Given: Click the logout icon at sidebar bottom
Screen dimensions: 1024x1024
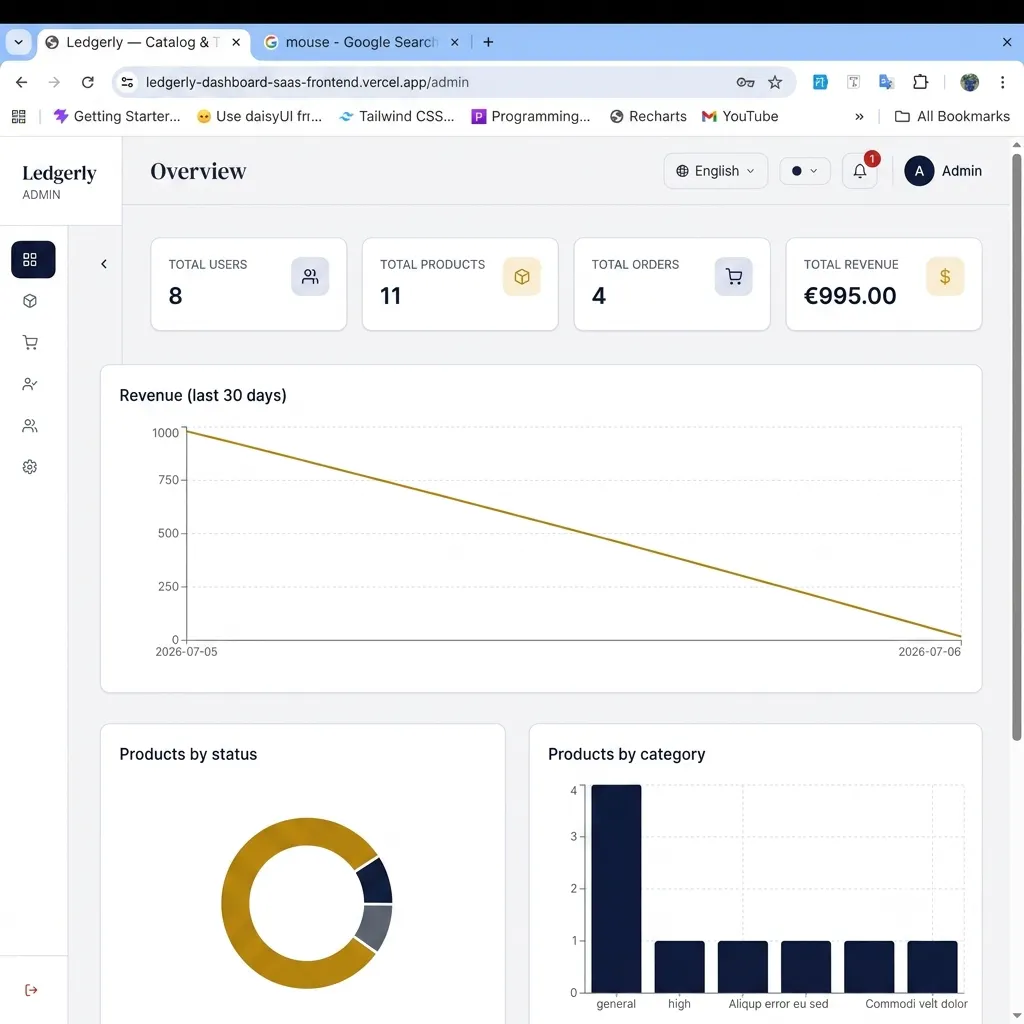Looking at the screenshot, I should coord(31,990).
